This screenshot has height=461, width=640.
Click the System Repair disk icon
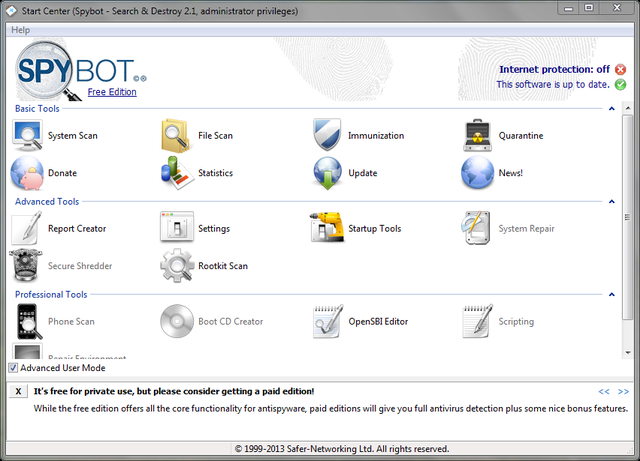click(x=476, y=228)
